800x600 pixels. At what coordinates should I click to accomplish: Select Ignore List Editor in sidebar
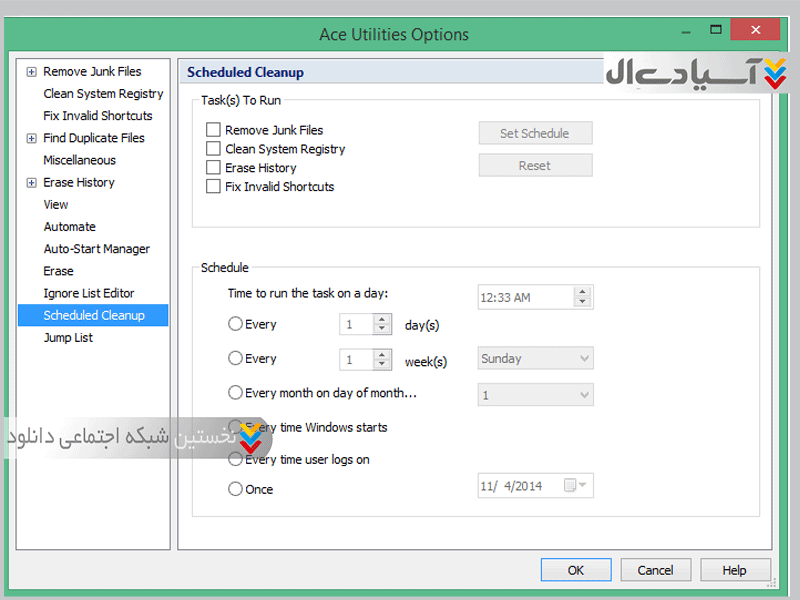pyautogui.click(x=88, y=293)
